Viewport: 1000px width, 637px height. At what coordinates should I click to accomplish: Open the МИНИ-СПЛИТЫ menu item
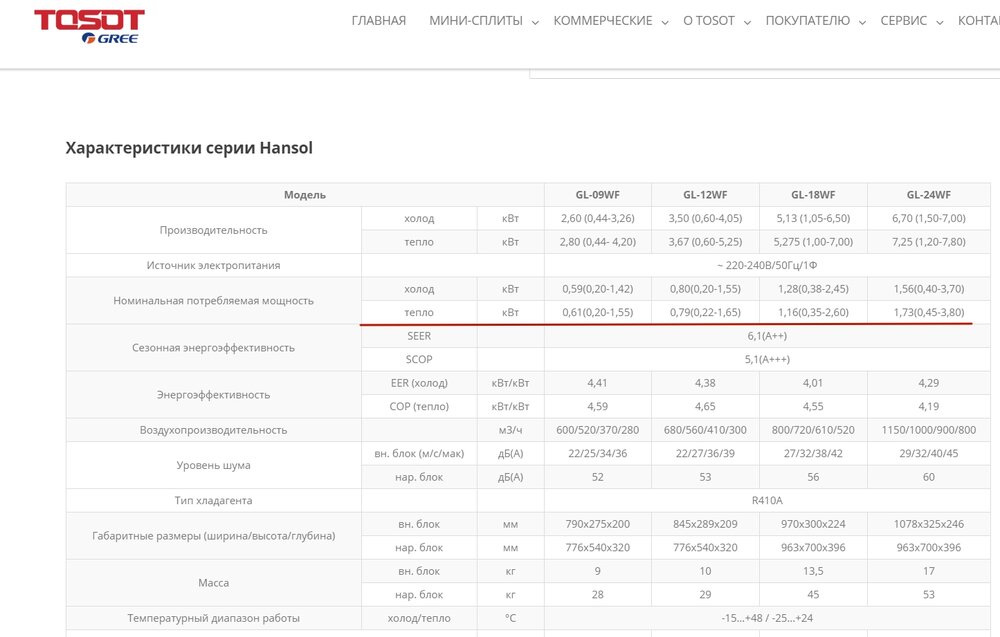point(475,21)
